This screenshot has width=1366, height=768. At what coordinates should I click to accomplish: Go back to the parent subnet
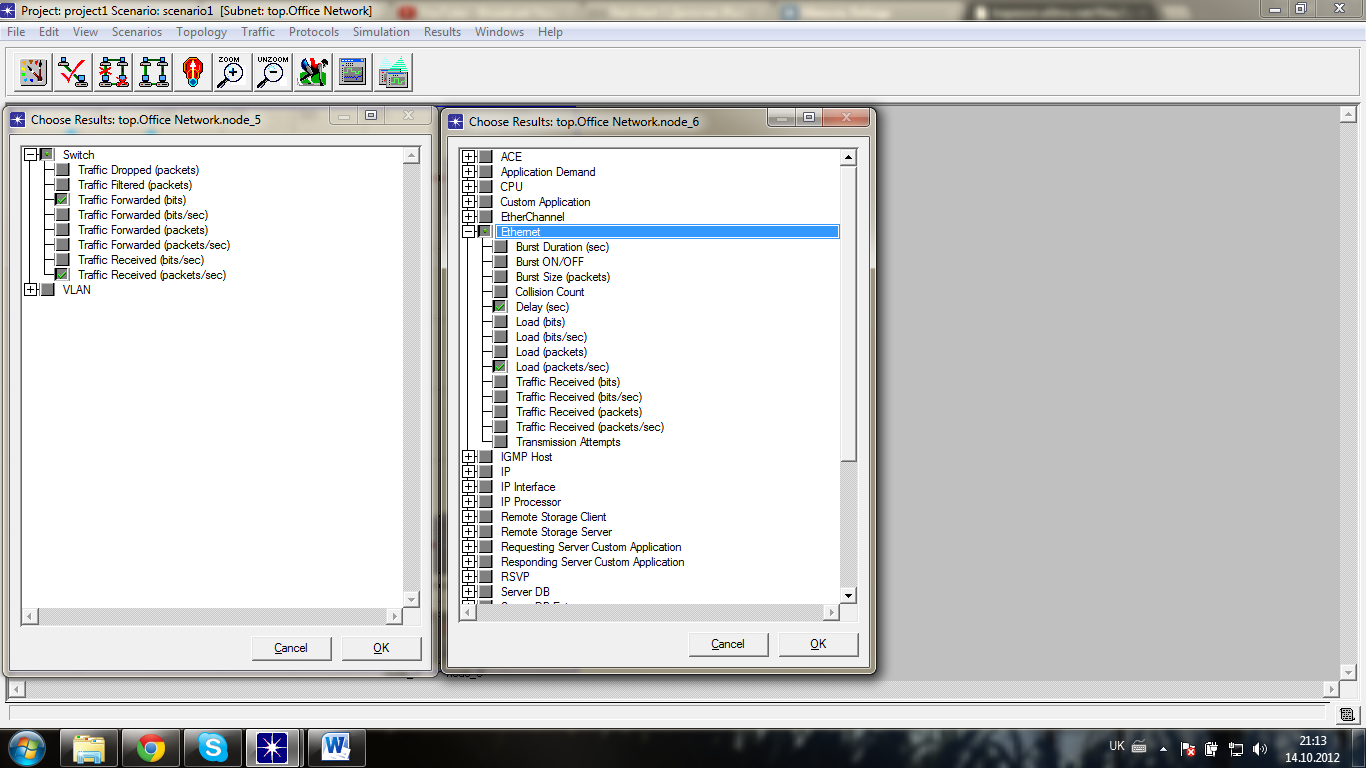point(193,72)
